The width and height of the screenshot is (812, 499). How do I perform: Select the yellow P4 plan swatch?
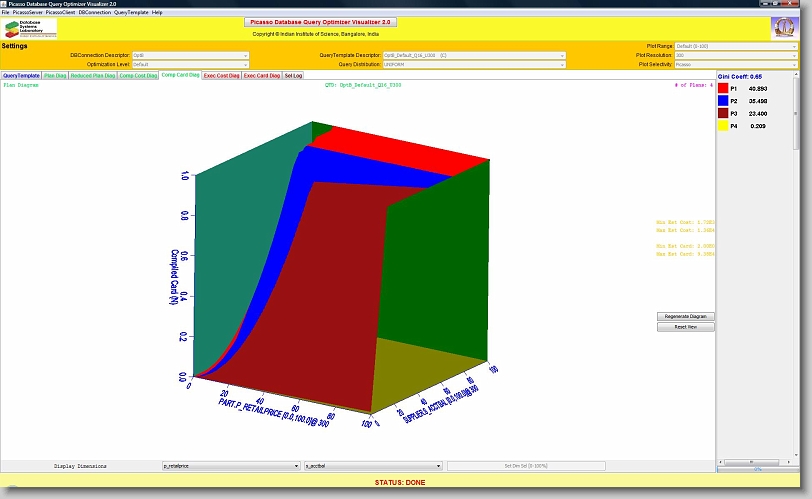point(725,127)
